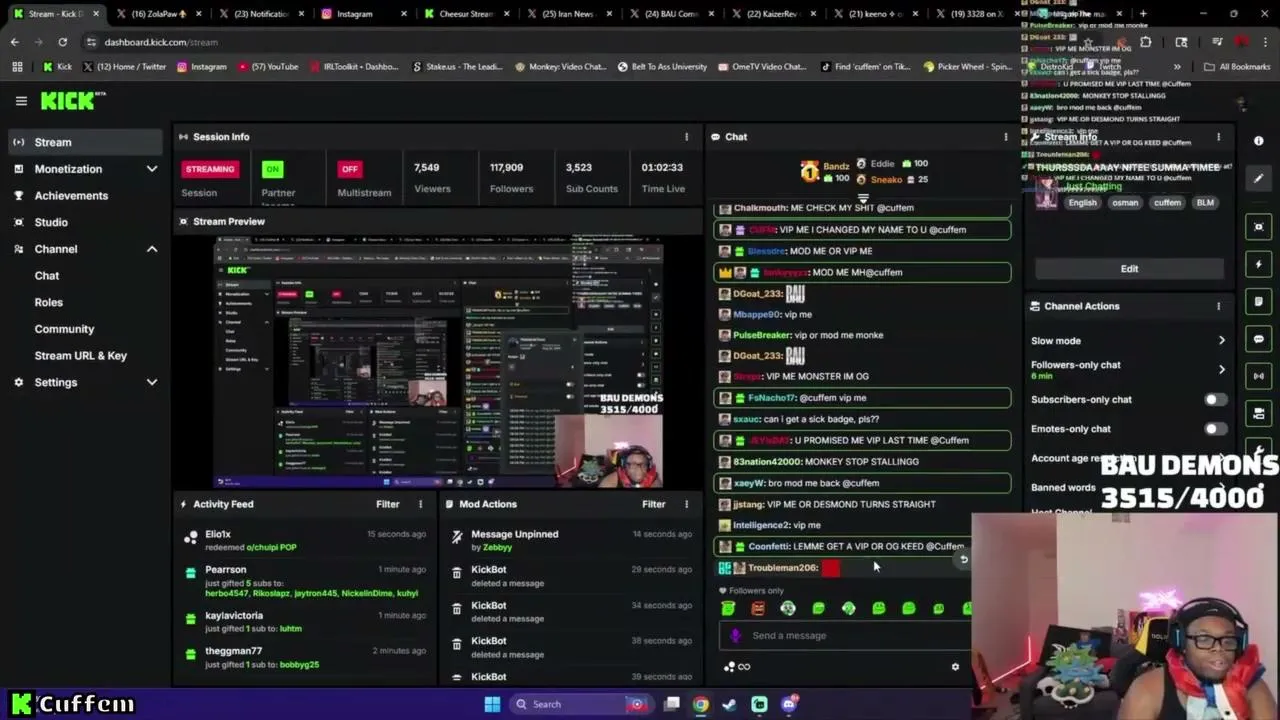Click the Troubleman206 username in chat

coord(783,568)
